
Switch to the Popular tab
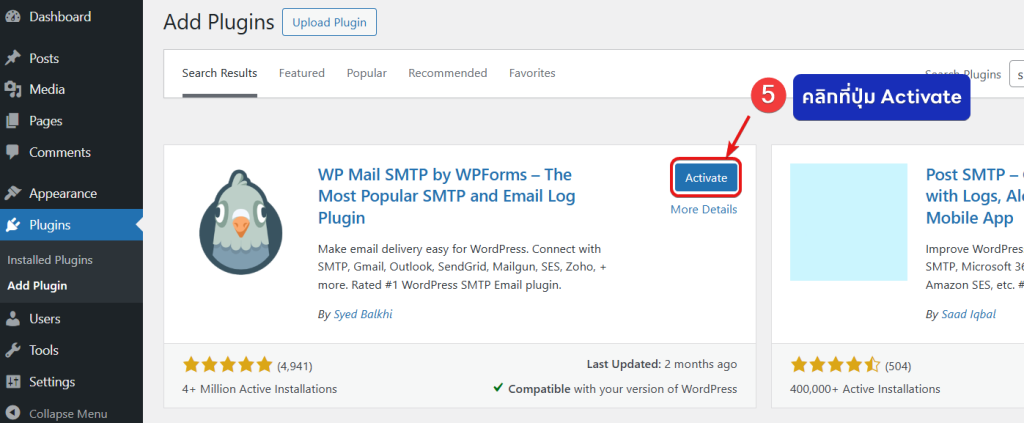[x=366, y=73]
